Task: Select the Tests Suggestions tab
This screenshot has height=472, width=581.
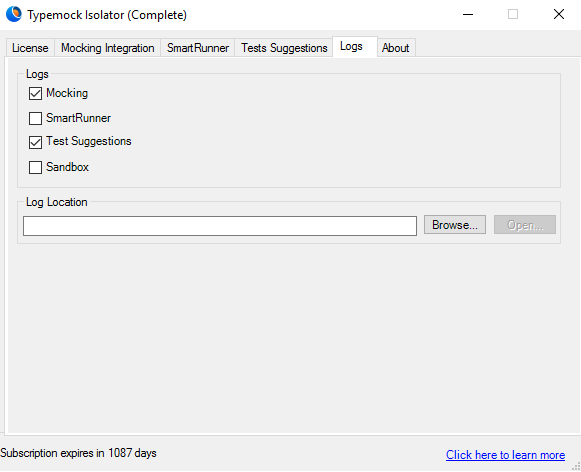Action: [x=284, y=48]
